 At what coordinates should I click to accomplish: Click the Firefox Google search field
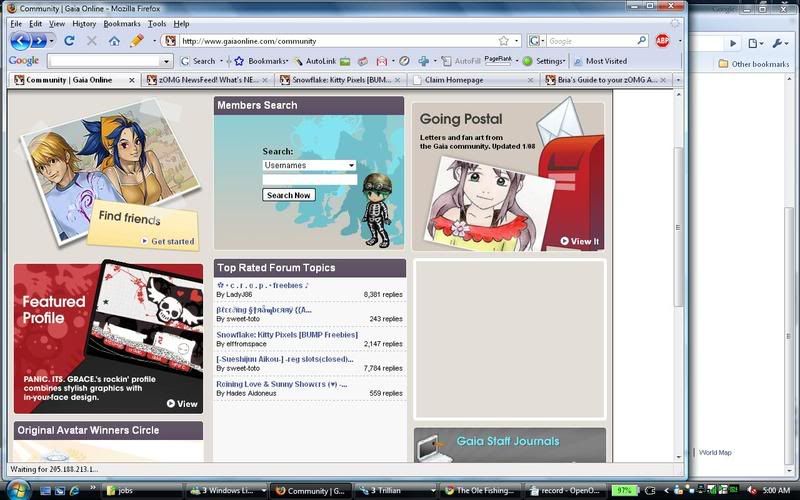pyautogui.click(x=591, y=41)
